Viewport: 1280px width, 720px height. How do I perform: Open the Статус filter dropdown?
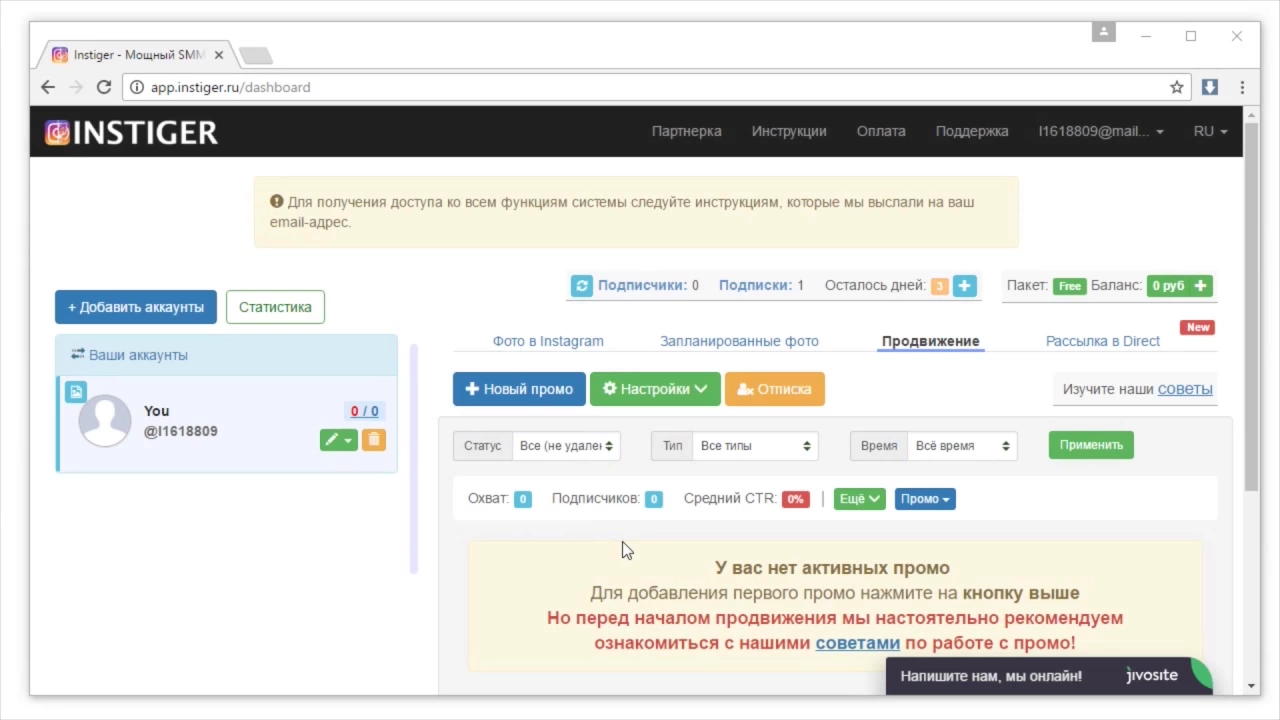click(x=566, y=446)
